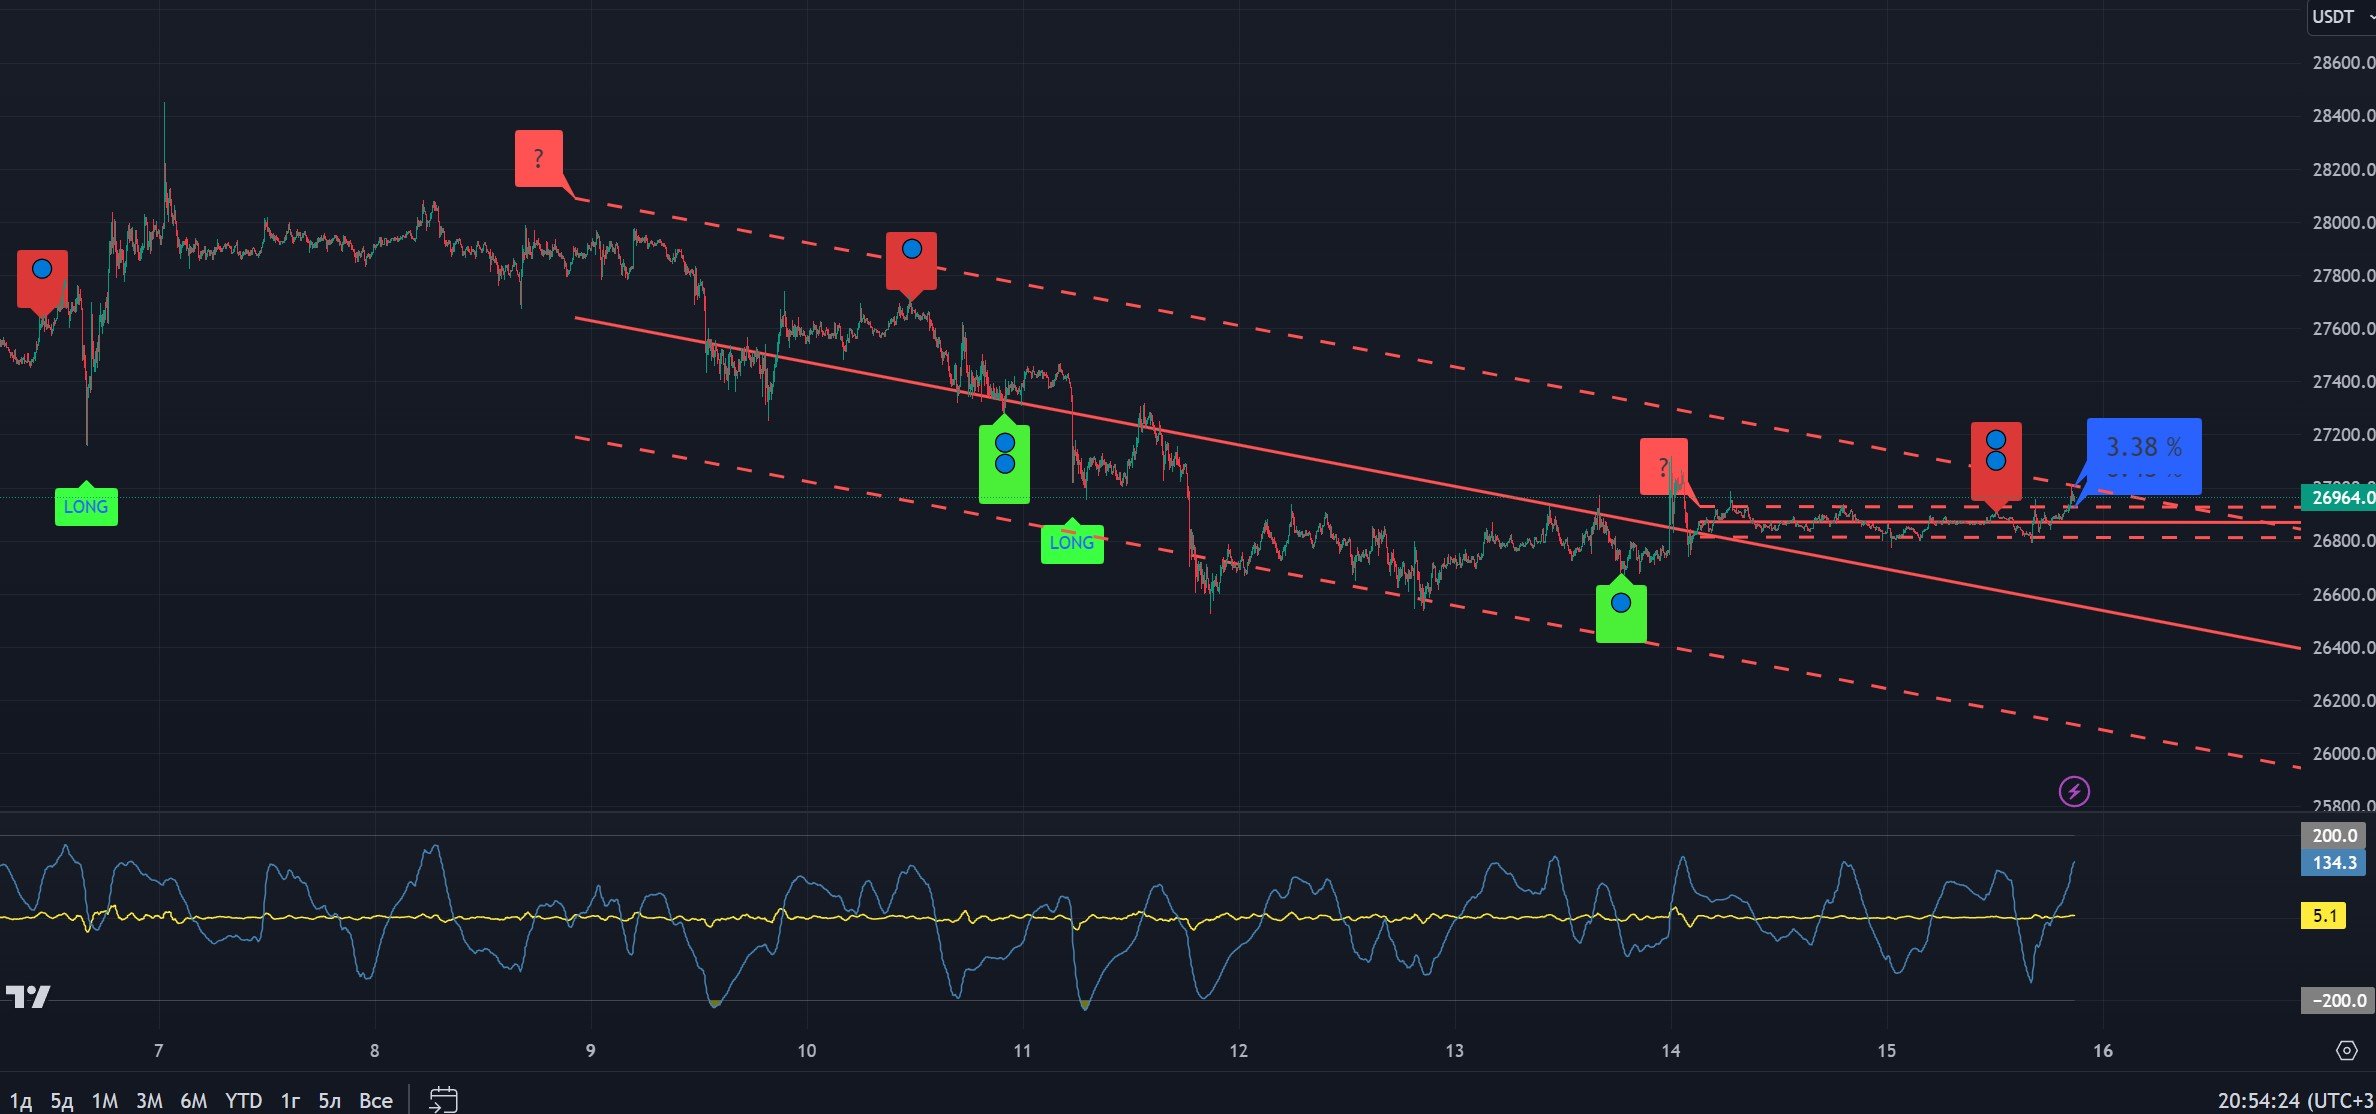The height and width of the screenshot is (1114, 2376).
Task: Click the TradingView logo
Action: [27, 996]
